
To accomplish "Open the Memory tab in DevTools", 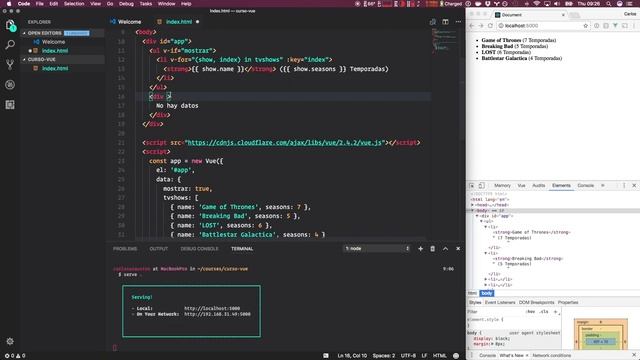I will 502,186.
